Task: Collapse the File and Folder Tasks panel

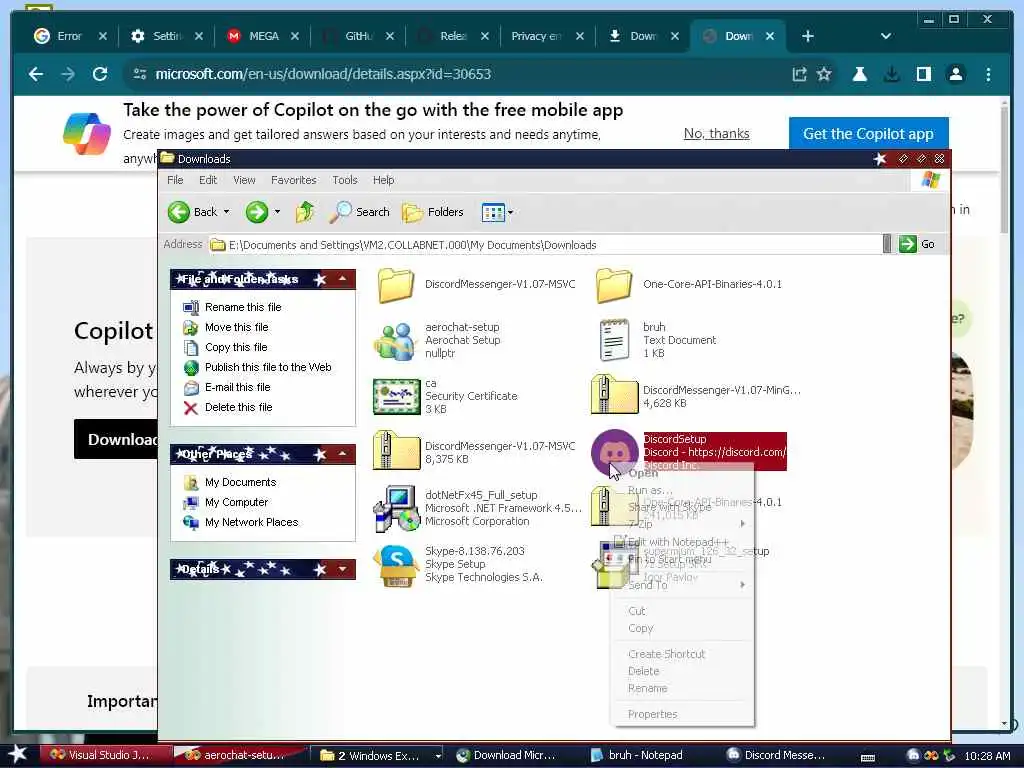Action: click(343, 279)
